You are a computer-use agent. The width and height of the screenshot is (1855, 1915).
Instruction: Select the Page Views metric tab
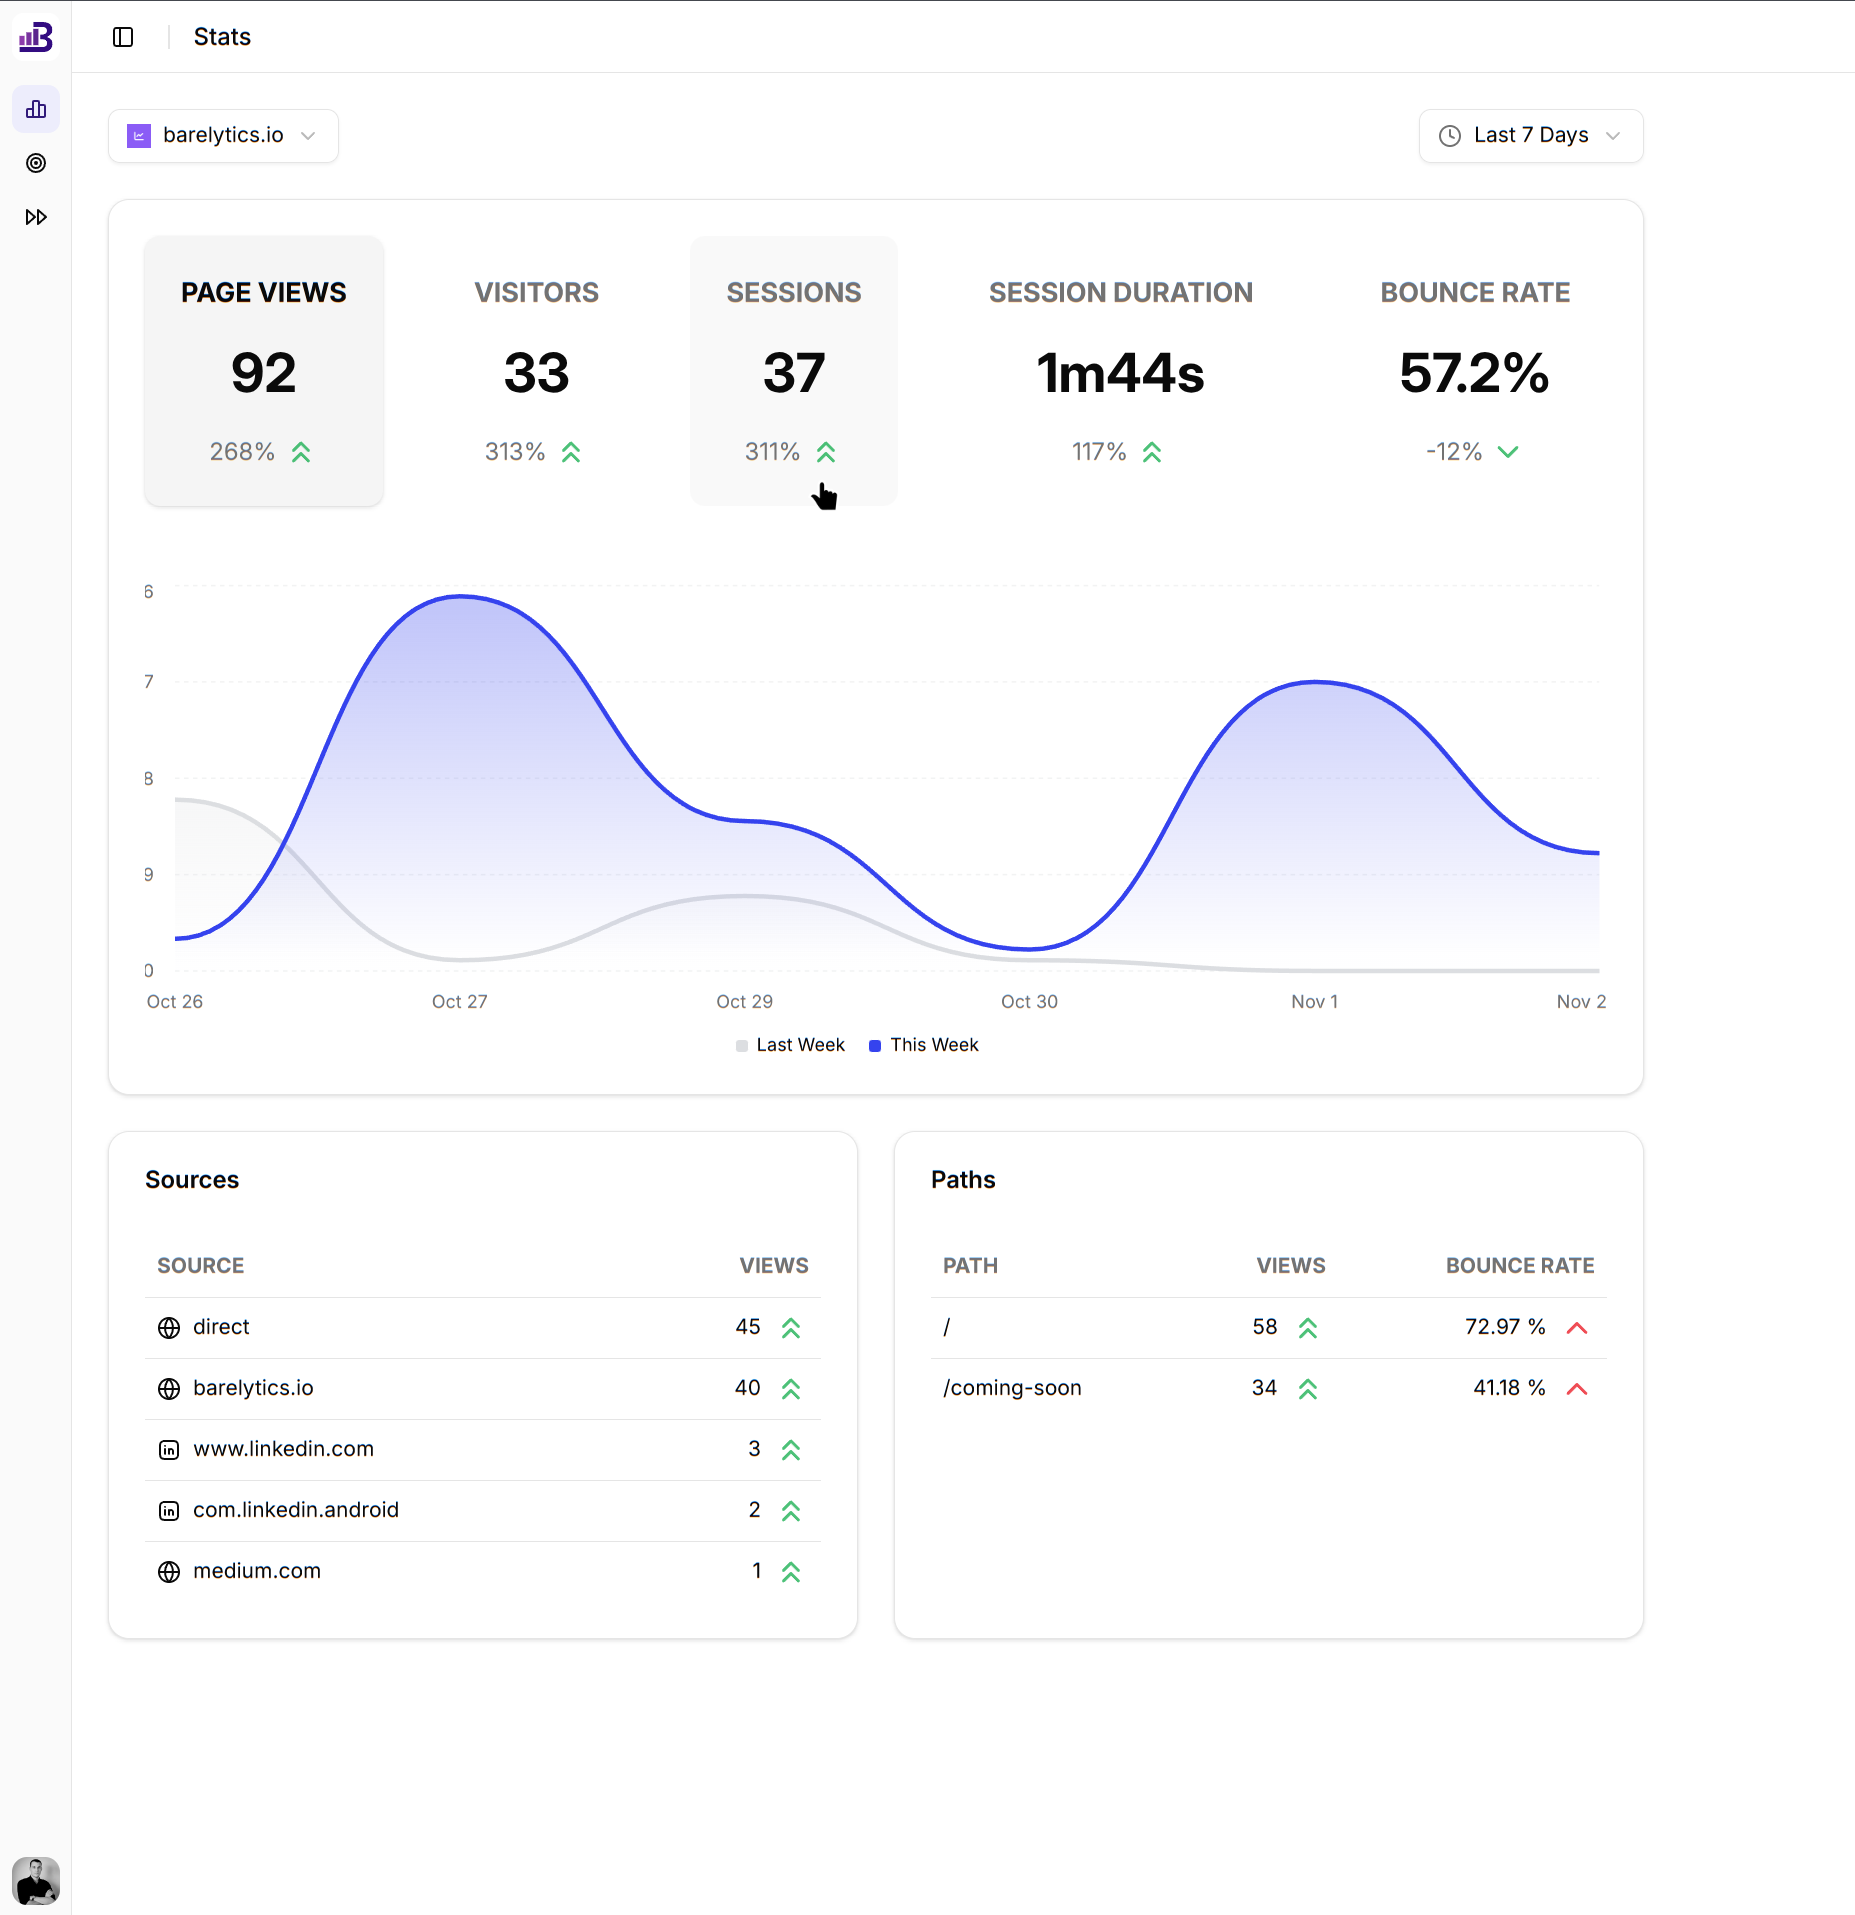(264, 371)
